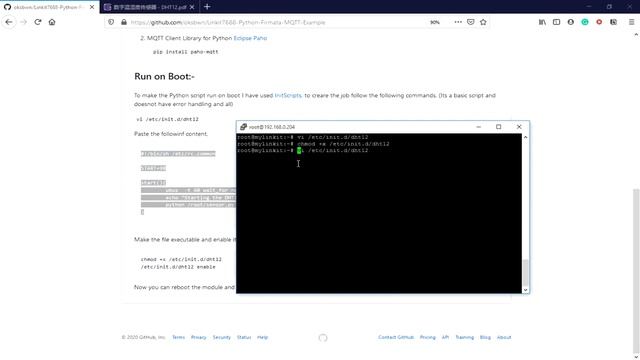
Task: Maximize the PuTTY terminal window
Action: (498, 127)
